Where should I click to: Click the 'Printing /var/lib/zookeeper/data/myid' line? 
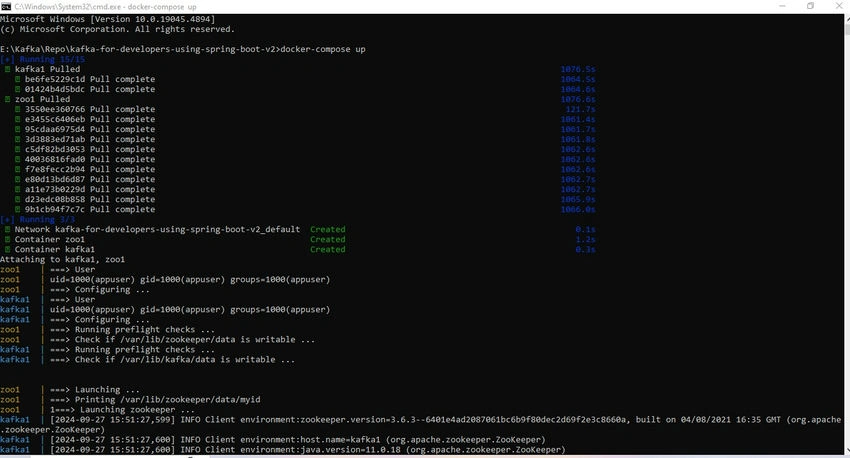tap(155, 400)
